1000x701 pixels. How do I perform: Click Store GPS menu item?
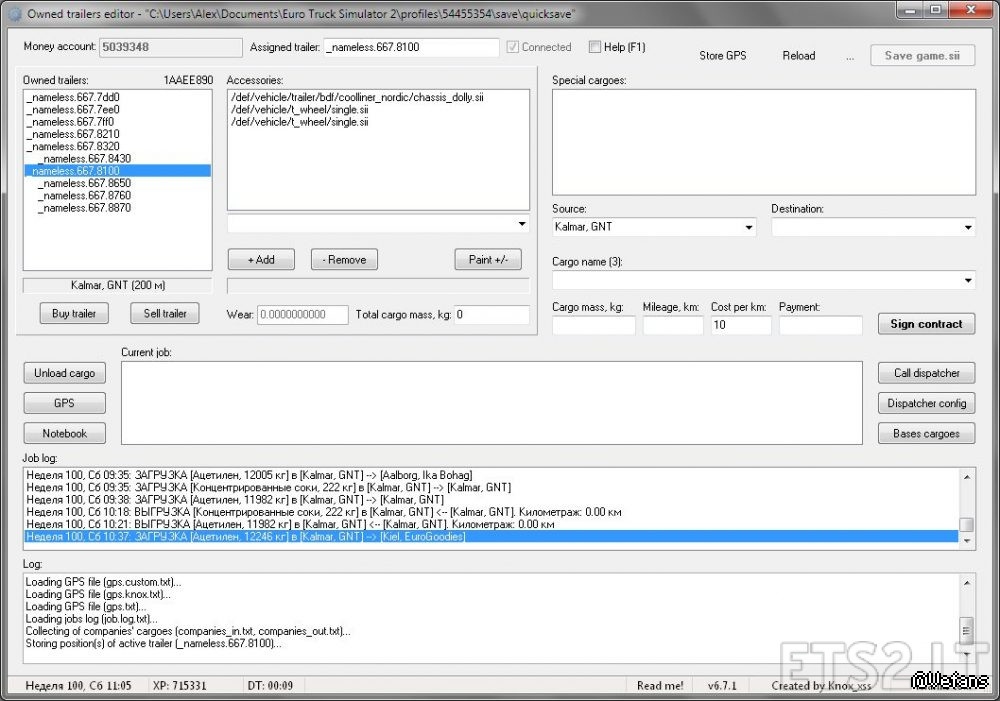(x=722, y=56)
